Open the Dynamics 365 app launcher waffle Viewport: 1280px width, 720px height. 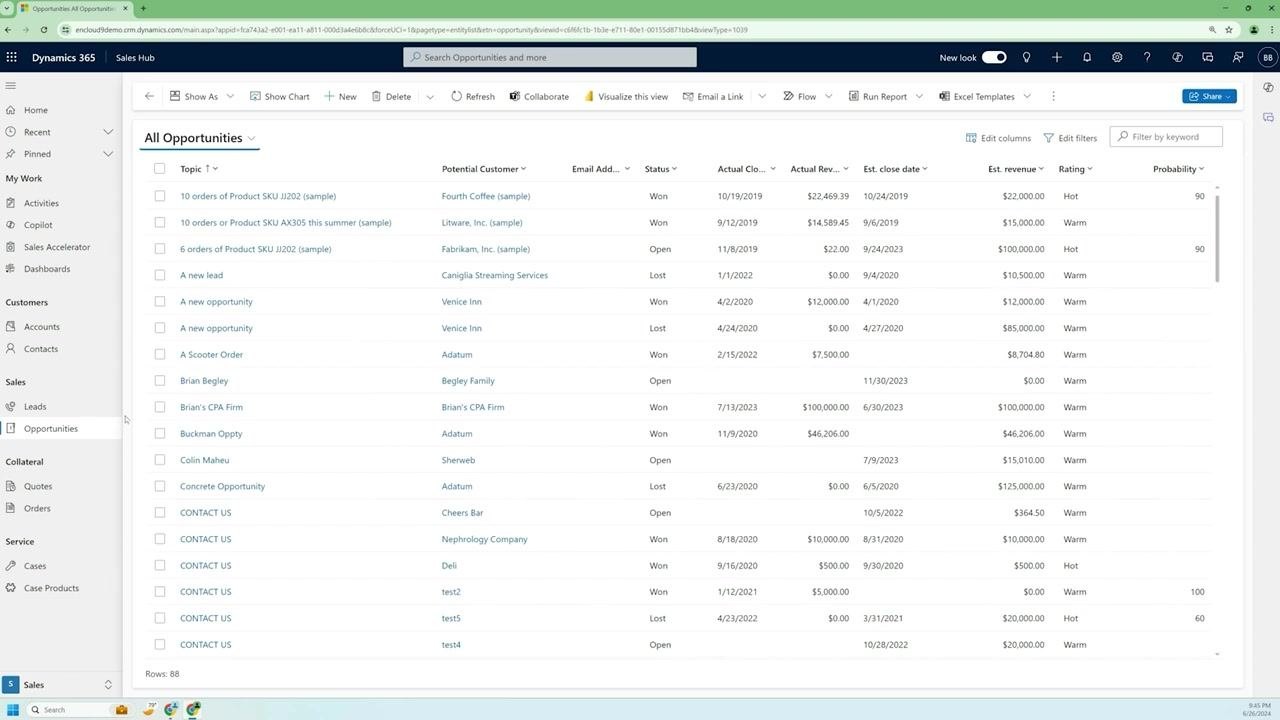[x=12, y=57]
